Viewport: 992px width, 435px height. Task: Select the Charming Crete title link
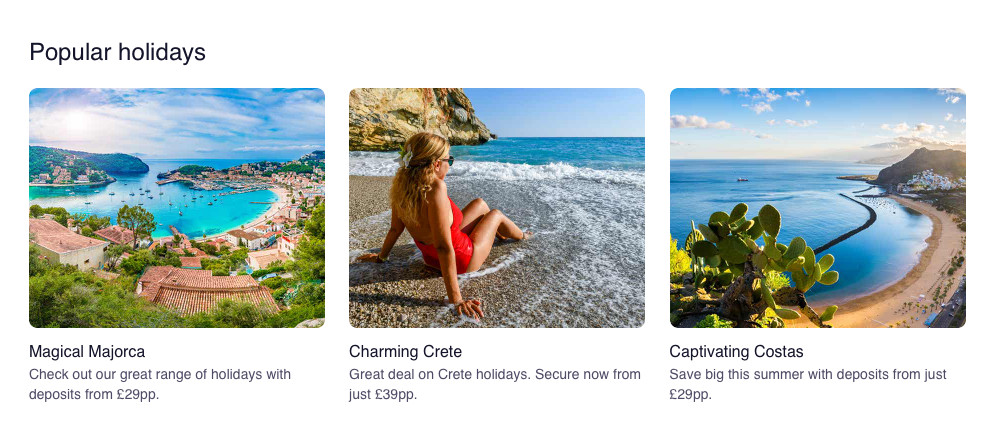[x=405, y=352]
